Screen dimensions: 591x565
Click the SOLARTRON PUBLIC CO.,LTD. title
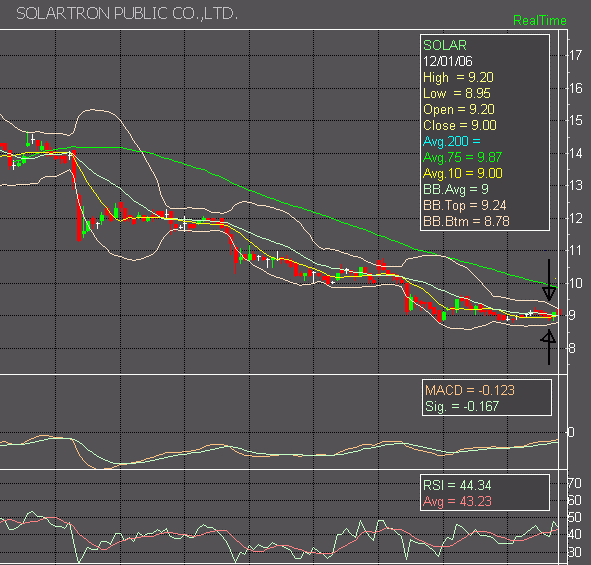pyautogui.click(x=127, y=14)
